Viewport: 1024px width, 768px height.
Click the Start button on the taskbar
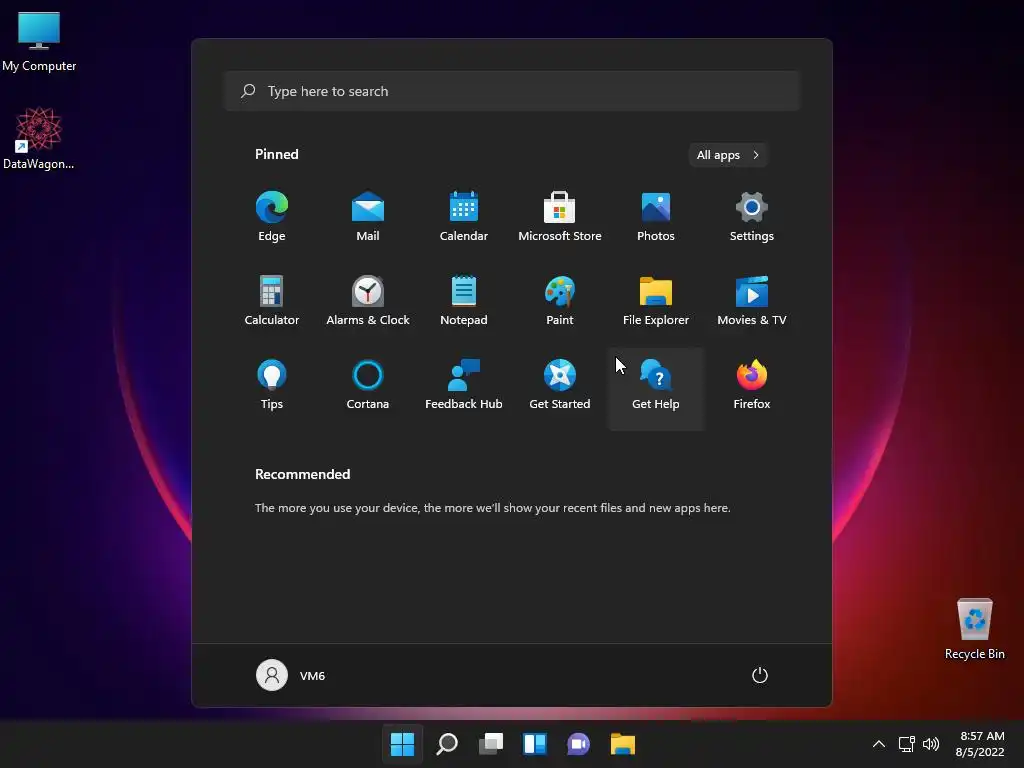click(x=402, y=744)
